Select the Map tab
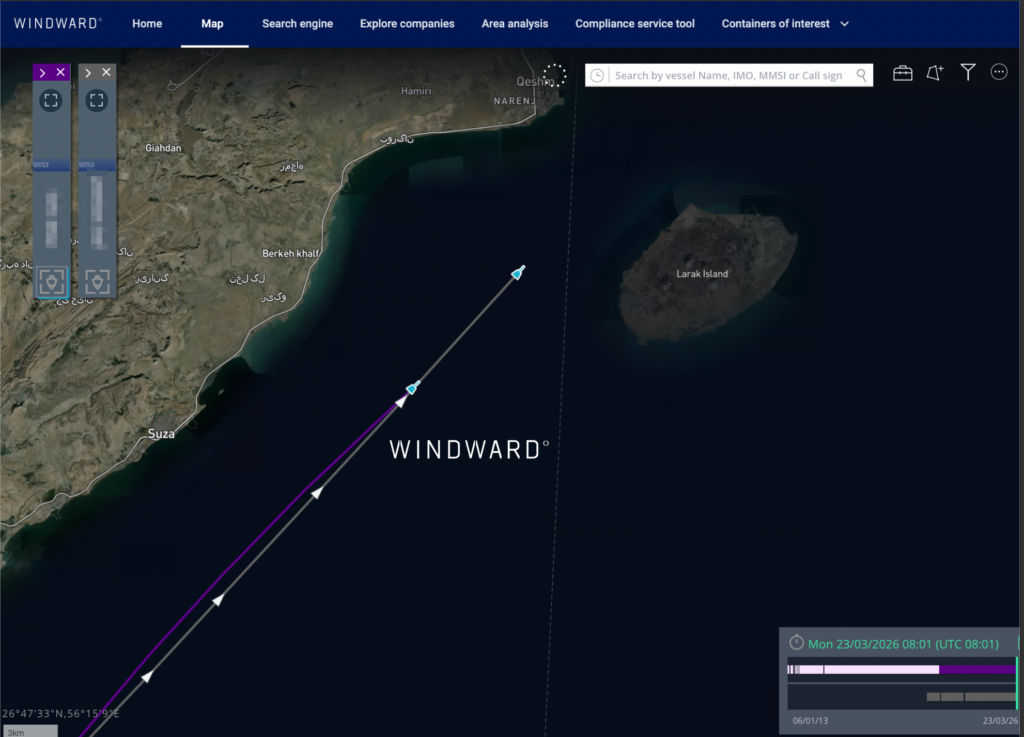1024x737 pixels. point(212,24)
